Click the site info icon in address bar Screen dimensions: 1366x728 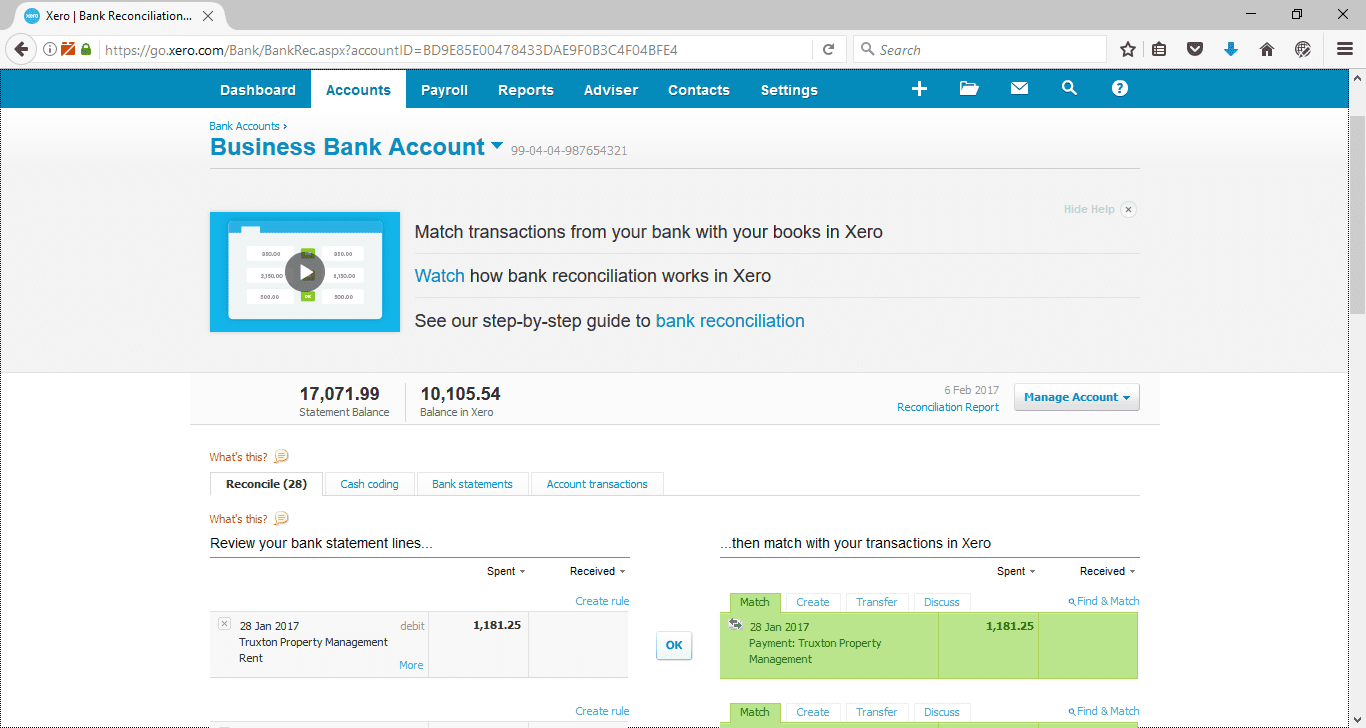[x=50, y=49]
